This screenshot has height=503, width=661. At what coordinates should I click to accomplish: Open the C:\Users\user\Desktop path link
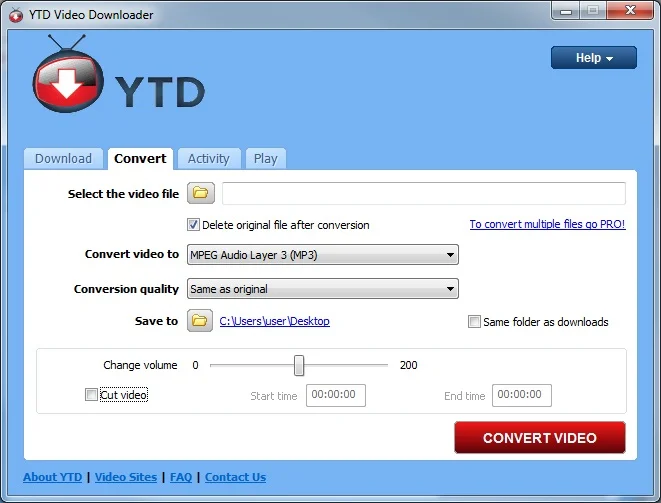coord(274,321)
